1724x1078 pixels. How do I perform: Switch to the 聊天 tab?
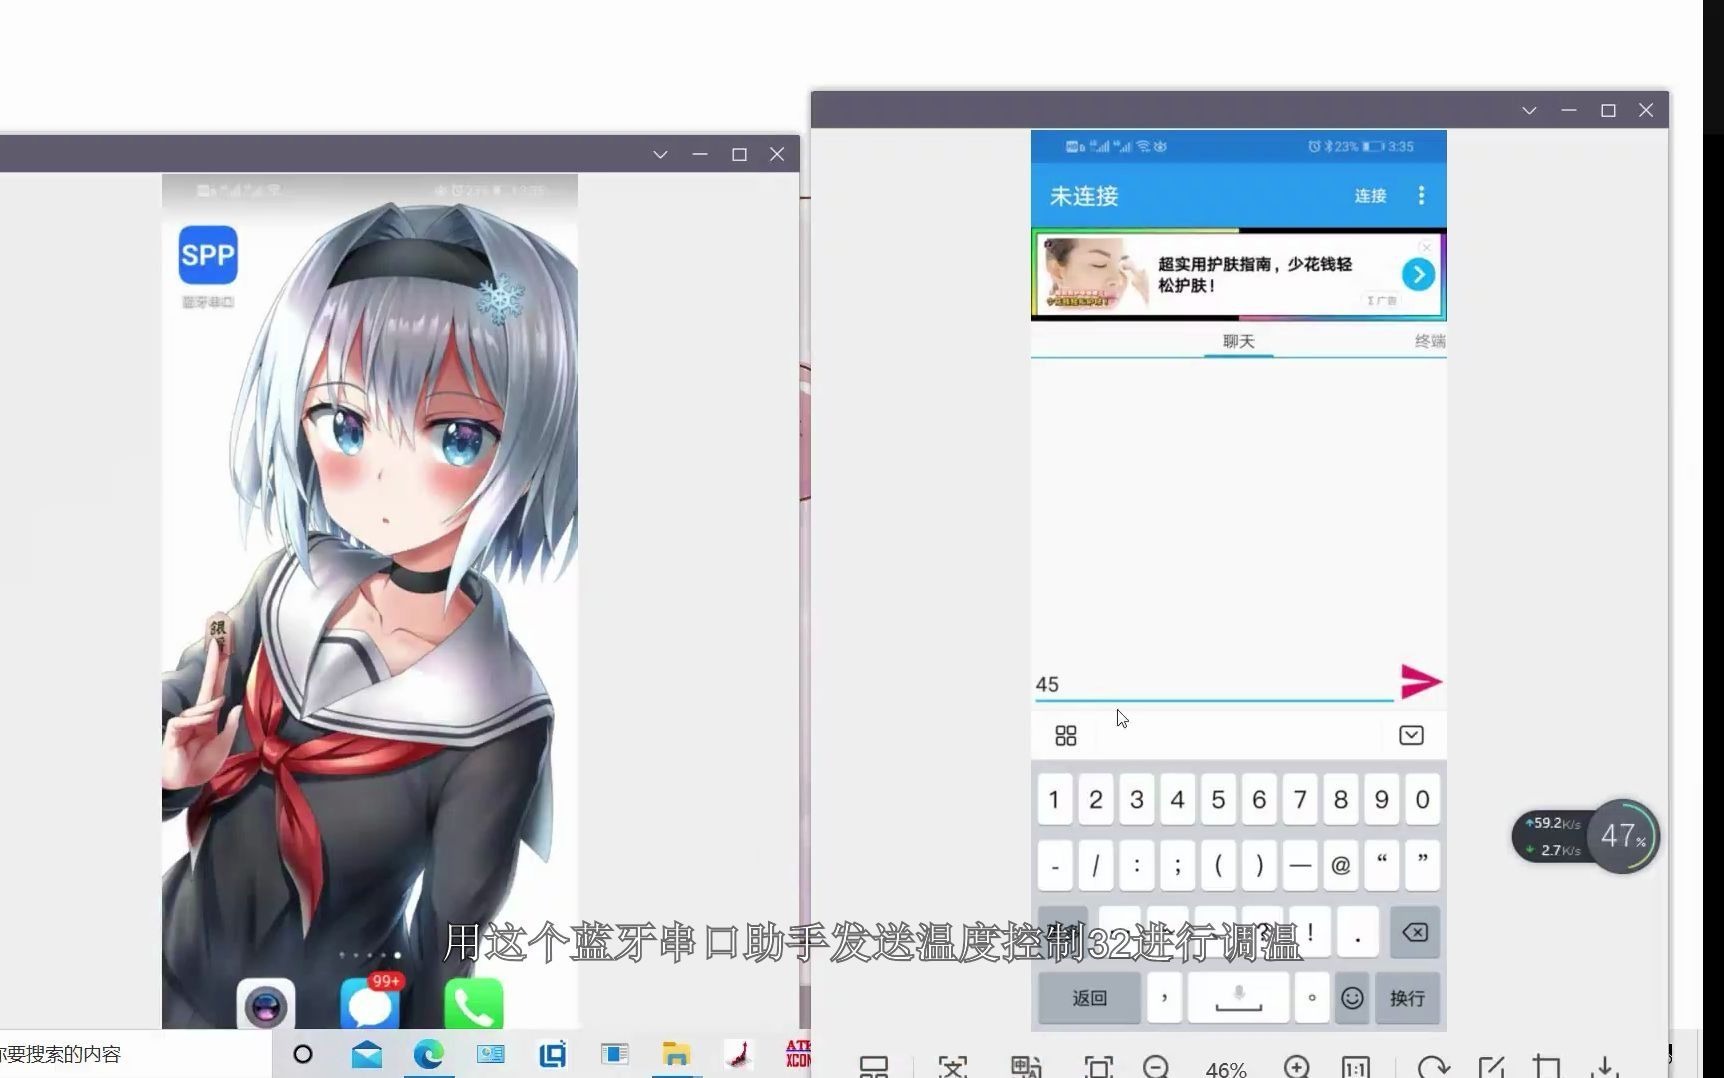1238,341
